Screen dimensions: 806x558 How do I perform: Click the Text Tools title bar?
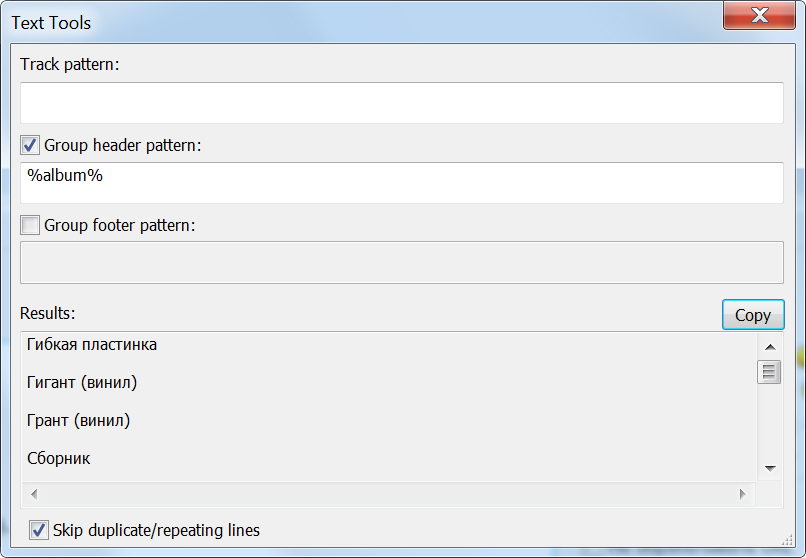(350, 18)
